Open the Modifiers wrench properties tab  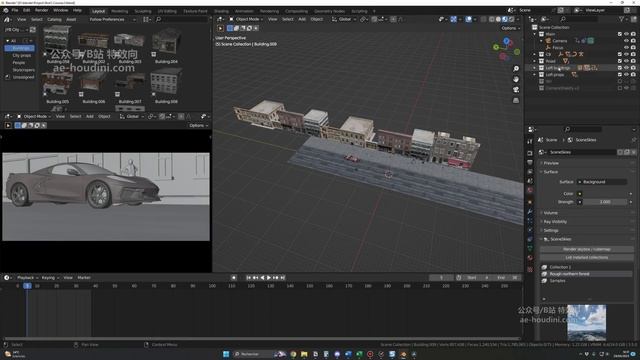coord(530,211)
